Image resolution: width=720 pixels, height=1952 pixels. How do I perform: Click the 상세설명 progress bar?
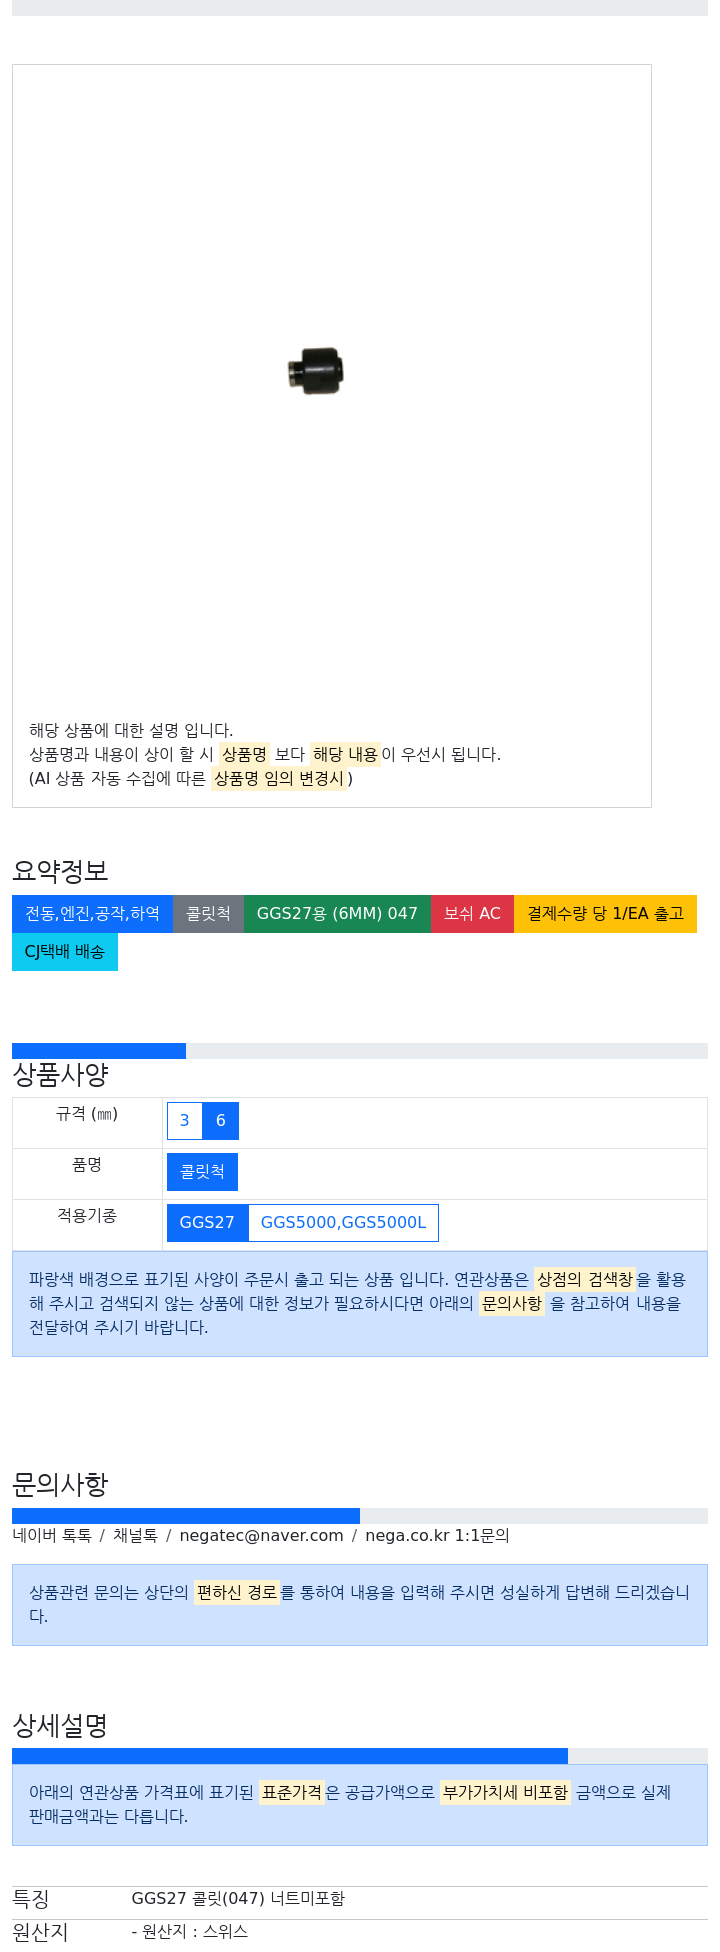pos(360,1756)
